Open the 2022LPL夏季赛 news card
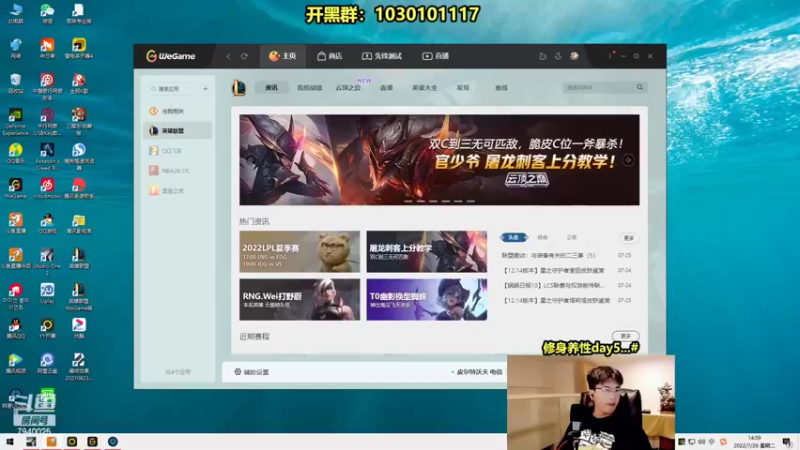 point(299,252)
